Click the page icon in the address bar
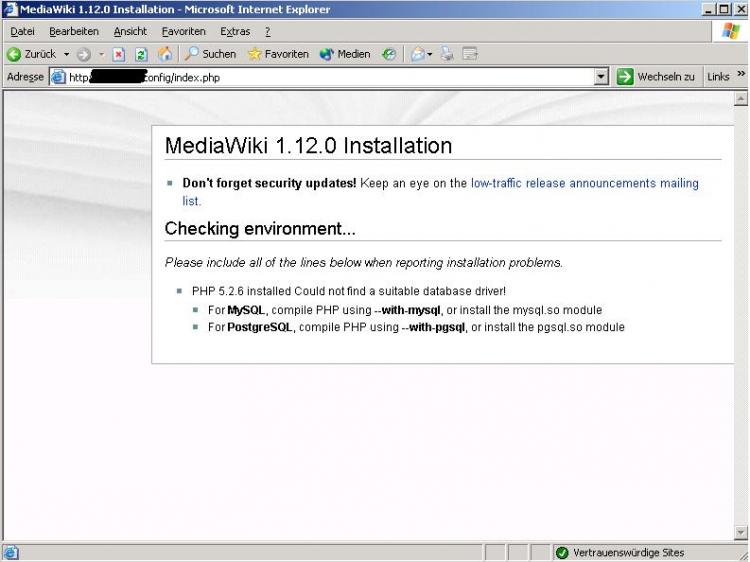750x562 pixels. coord(58,77)
